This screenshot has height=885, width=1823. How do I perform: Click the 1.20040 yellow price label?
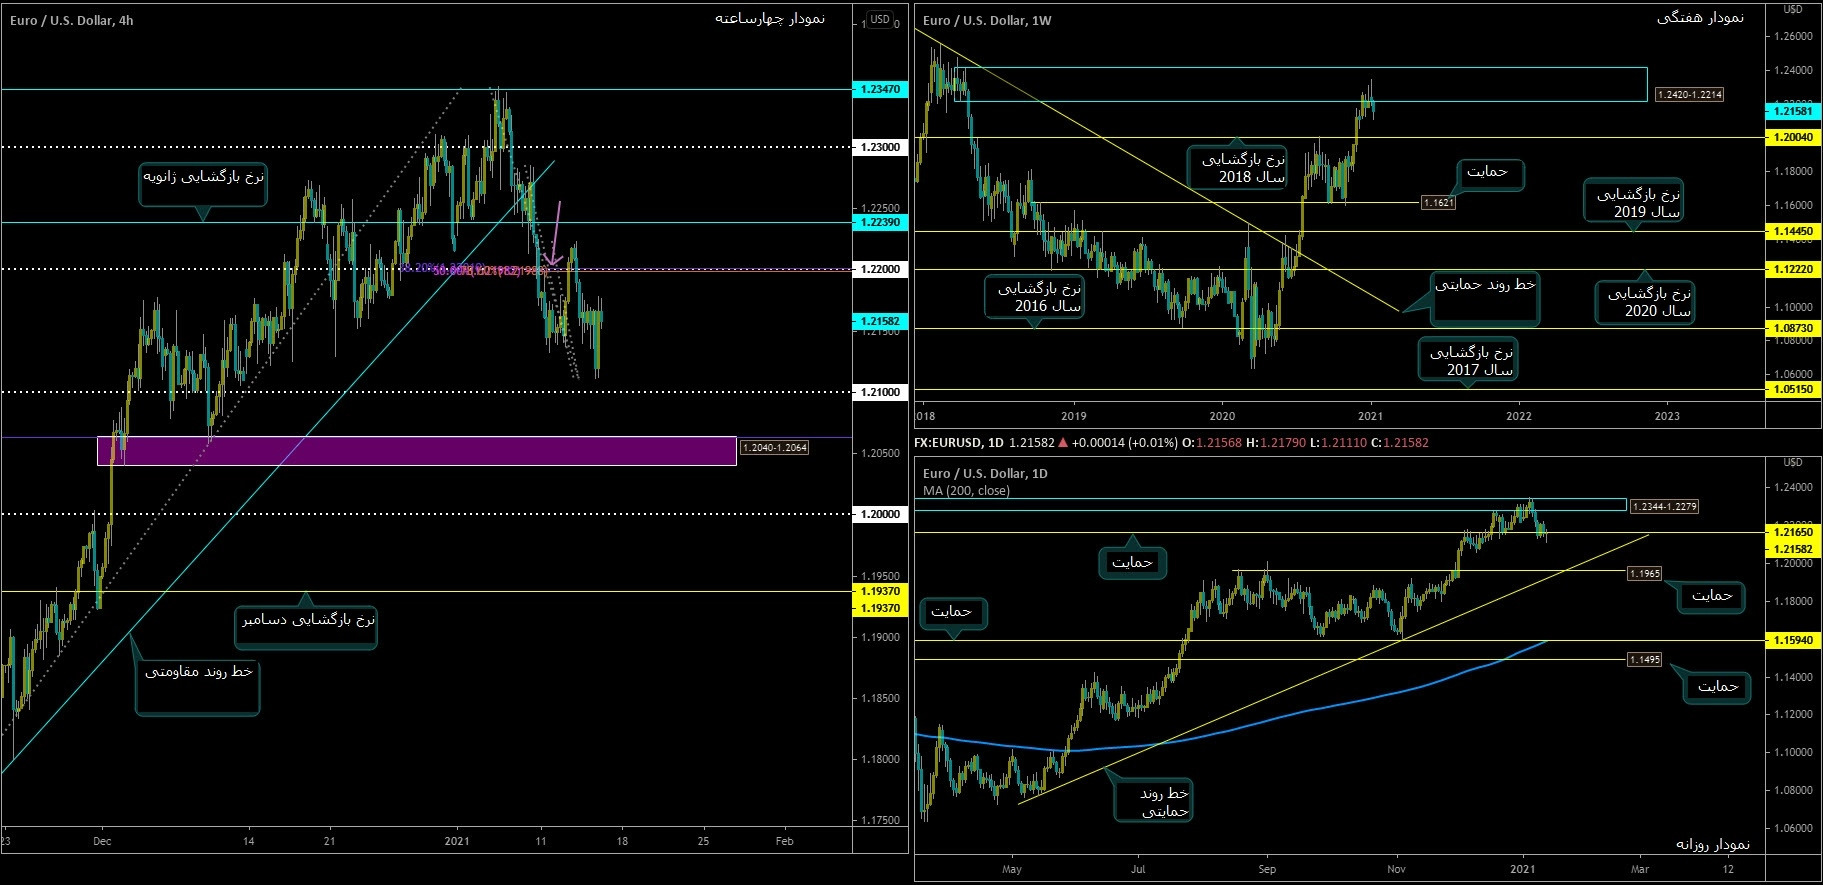1791,137
